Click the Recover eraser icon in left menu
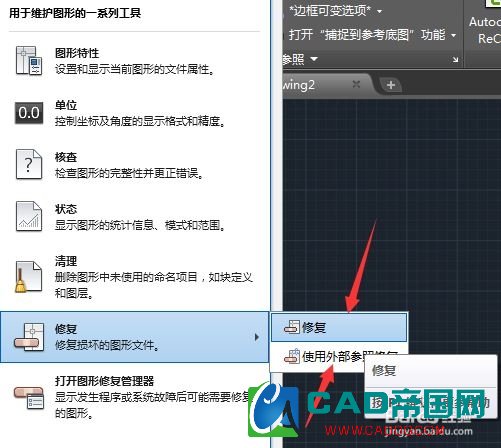501x448 pixels. 29,337
